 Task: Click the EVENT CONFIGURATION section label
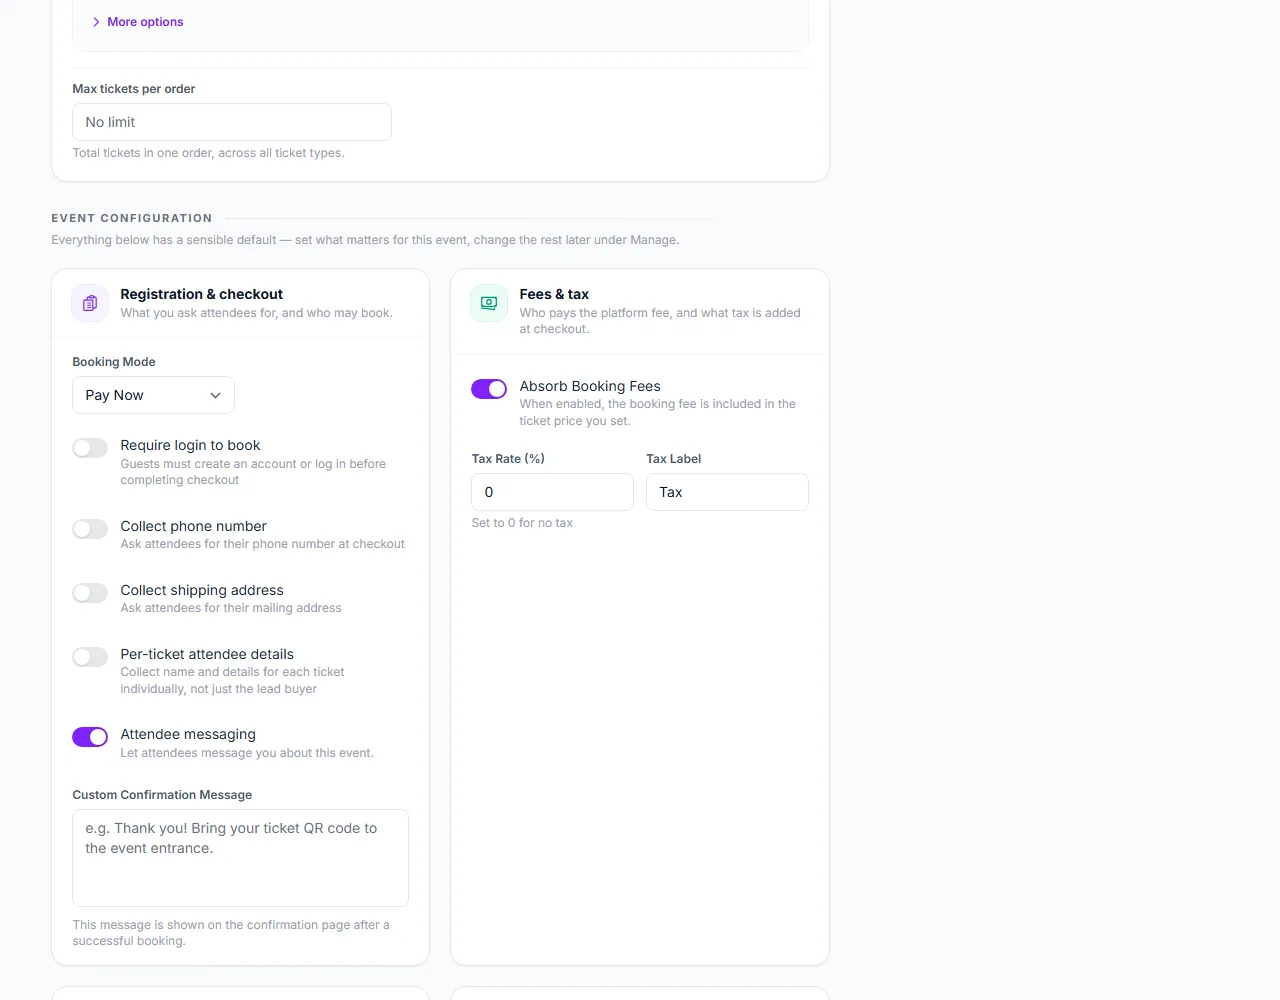[132, 218]
